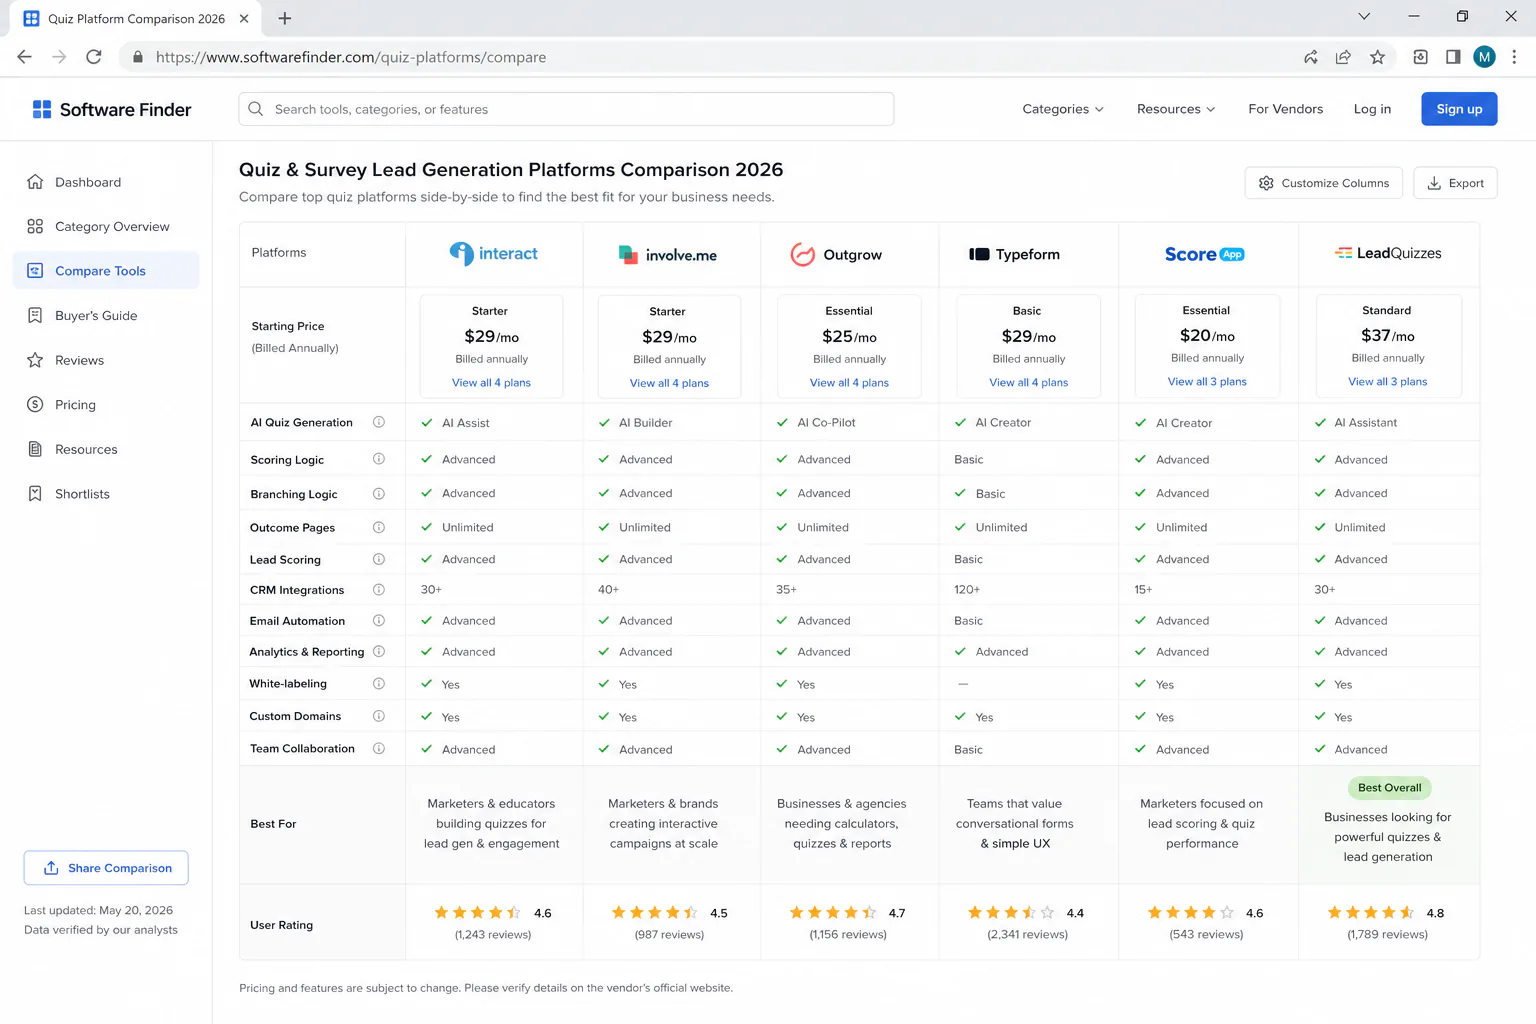The height and width of the screenshot is (1024, 1536).
Task: Open a new browser tab
Action: [x=285, y=18]
